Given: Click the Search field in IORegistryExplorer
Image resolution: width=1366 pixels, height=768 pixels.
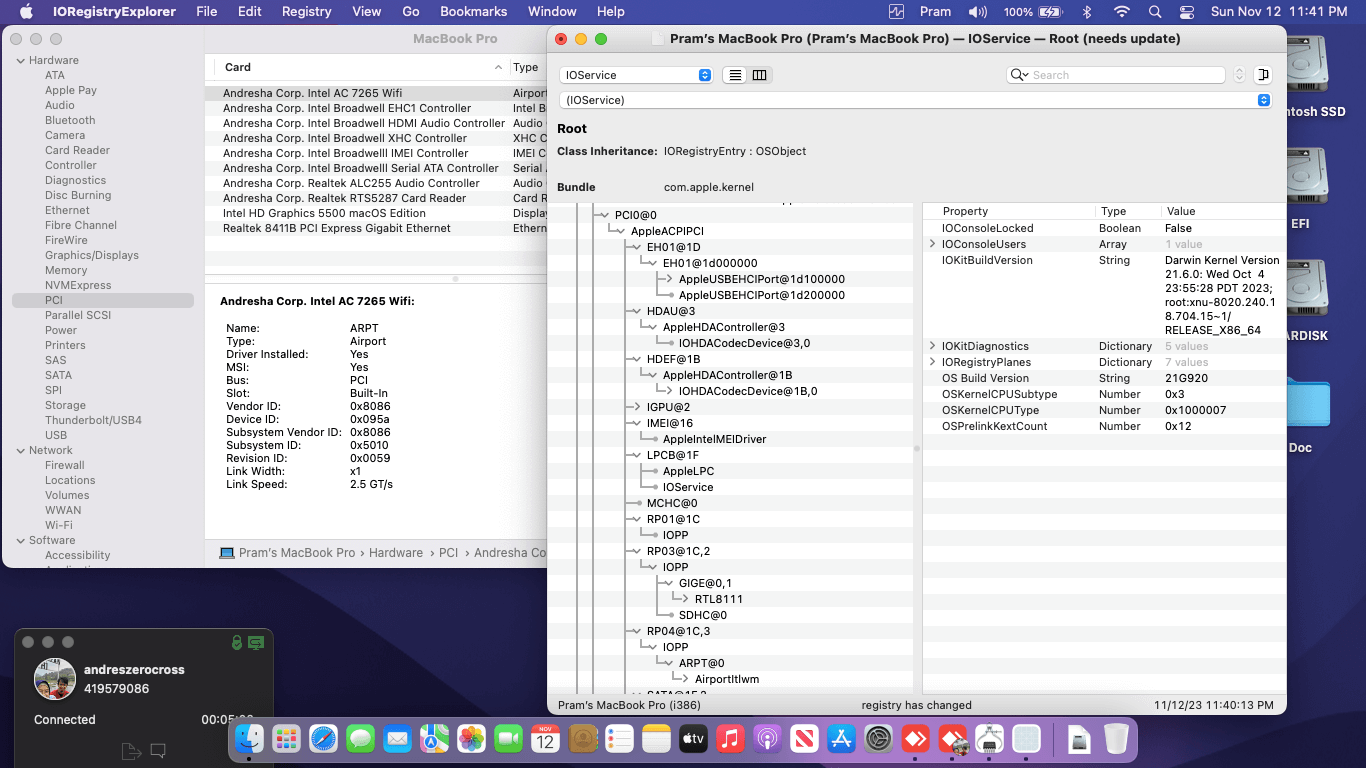Looking at the screenshot, I should pyautogui.click(x=1116, y=75).
